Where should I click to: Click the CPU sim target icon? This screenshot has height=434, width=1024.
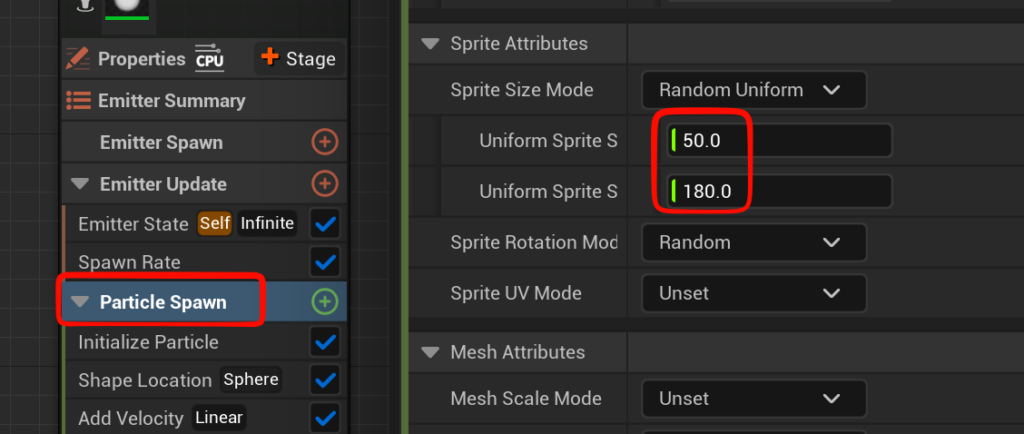pos(210,58)
